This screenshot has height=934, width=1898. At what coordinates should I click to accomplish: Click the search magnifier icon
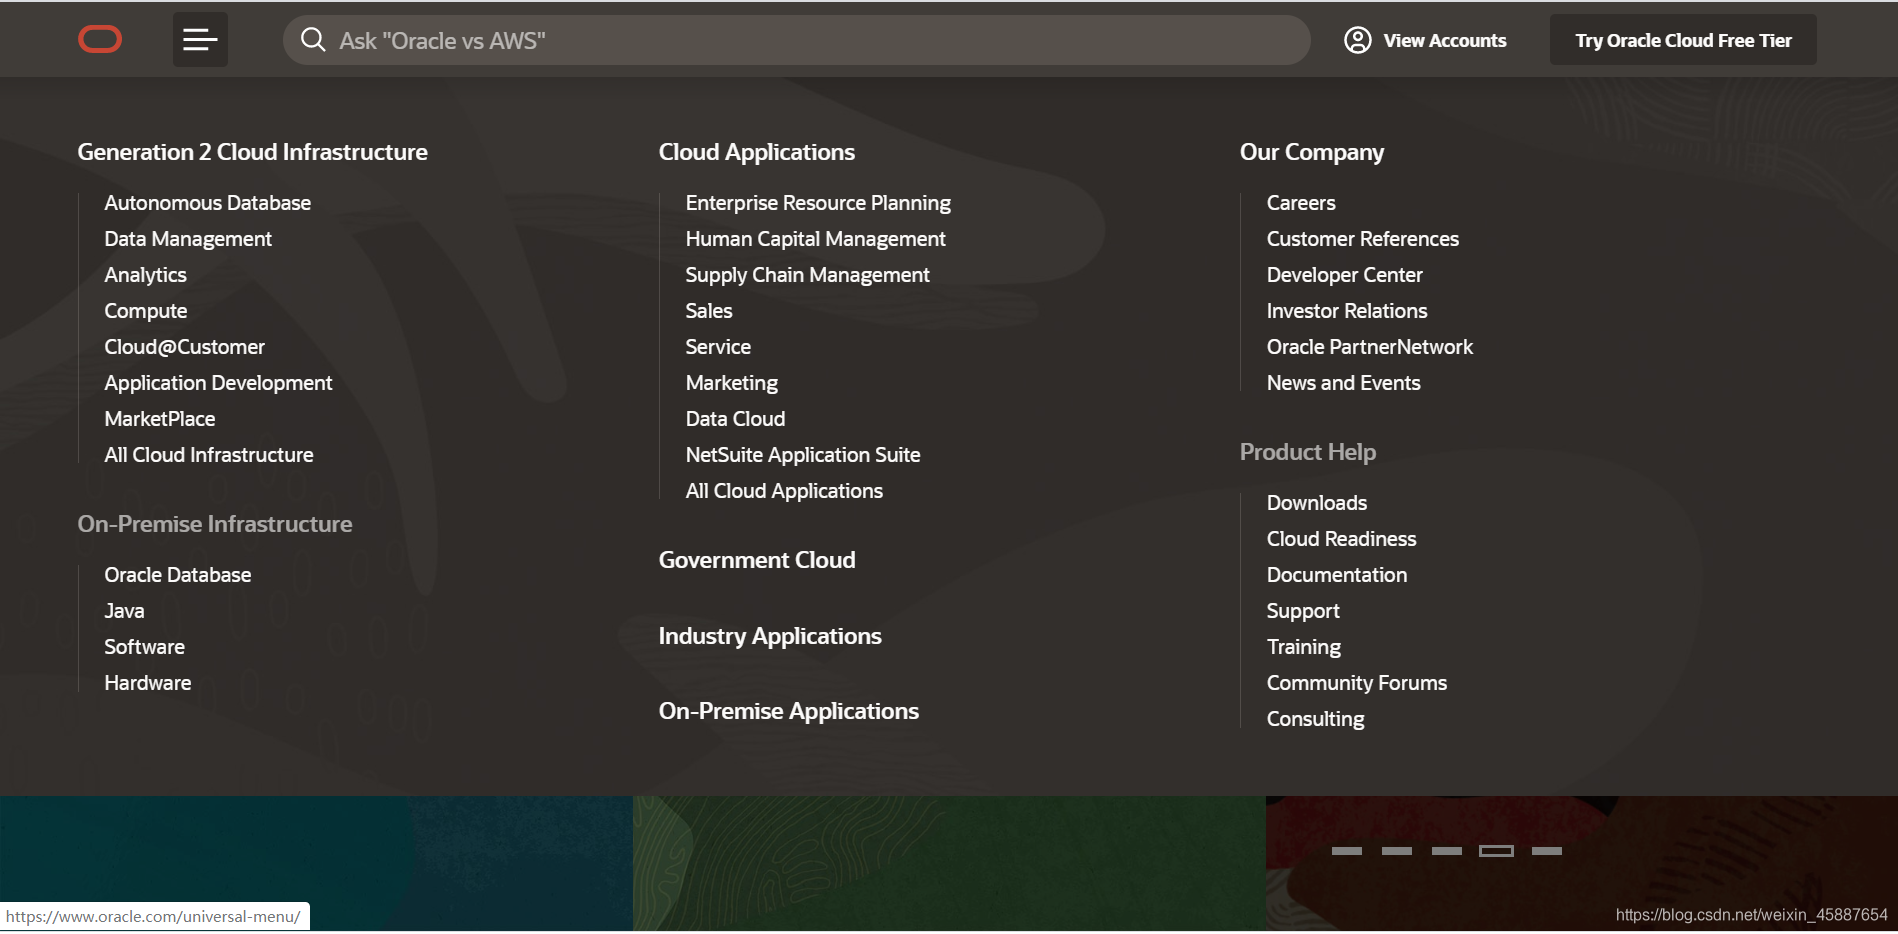tap(313, 40)
